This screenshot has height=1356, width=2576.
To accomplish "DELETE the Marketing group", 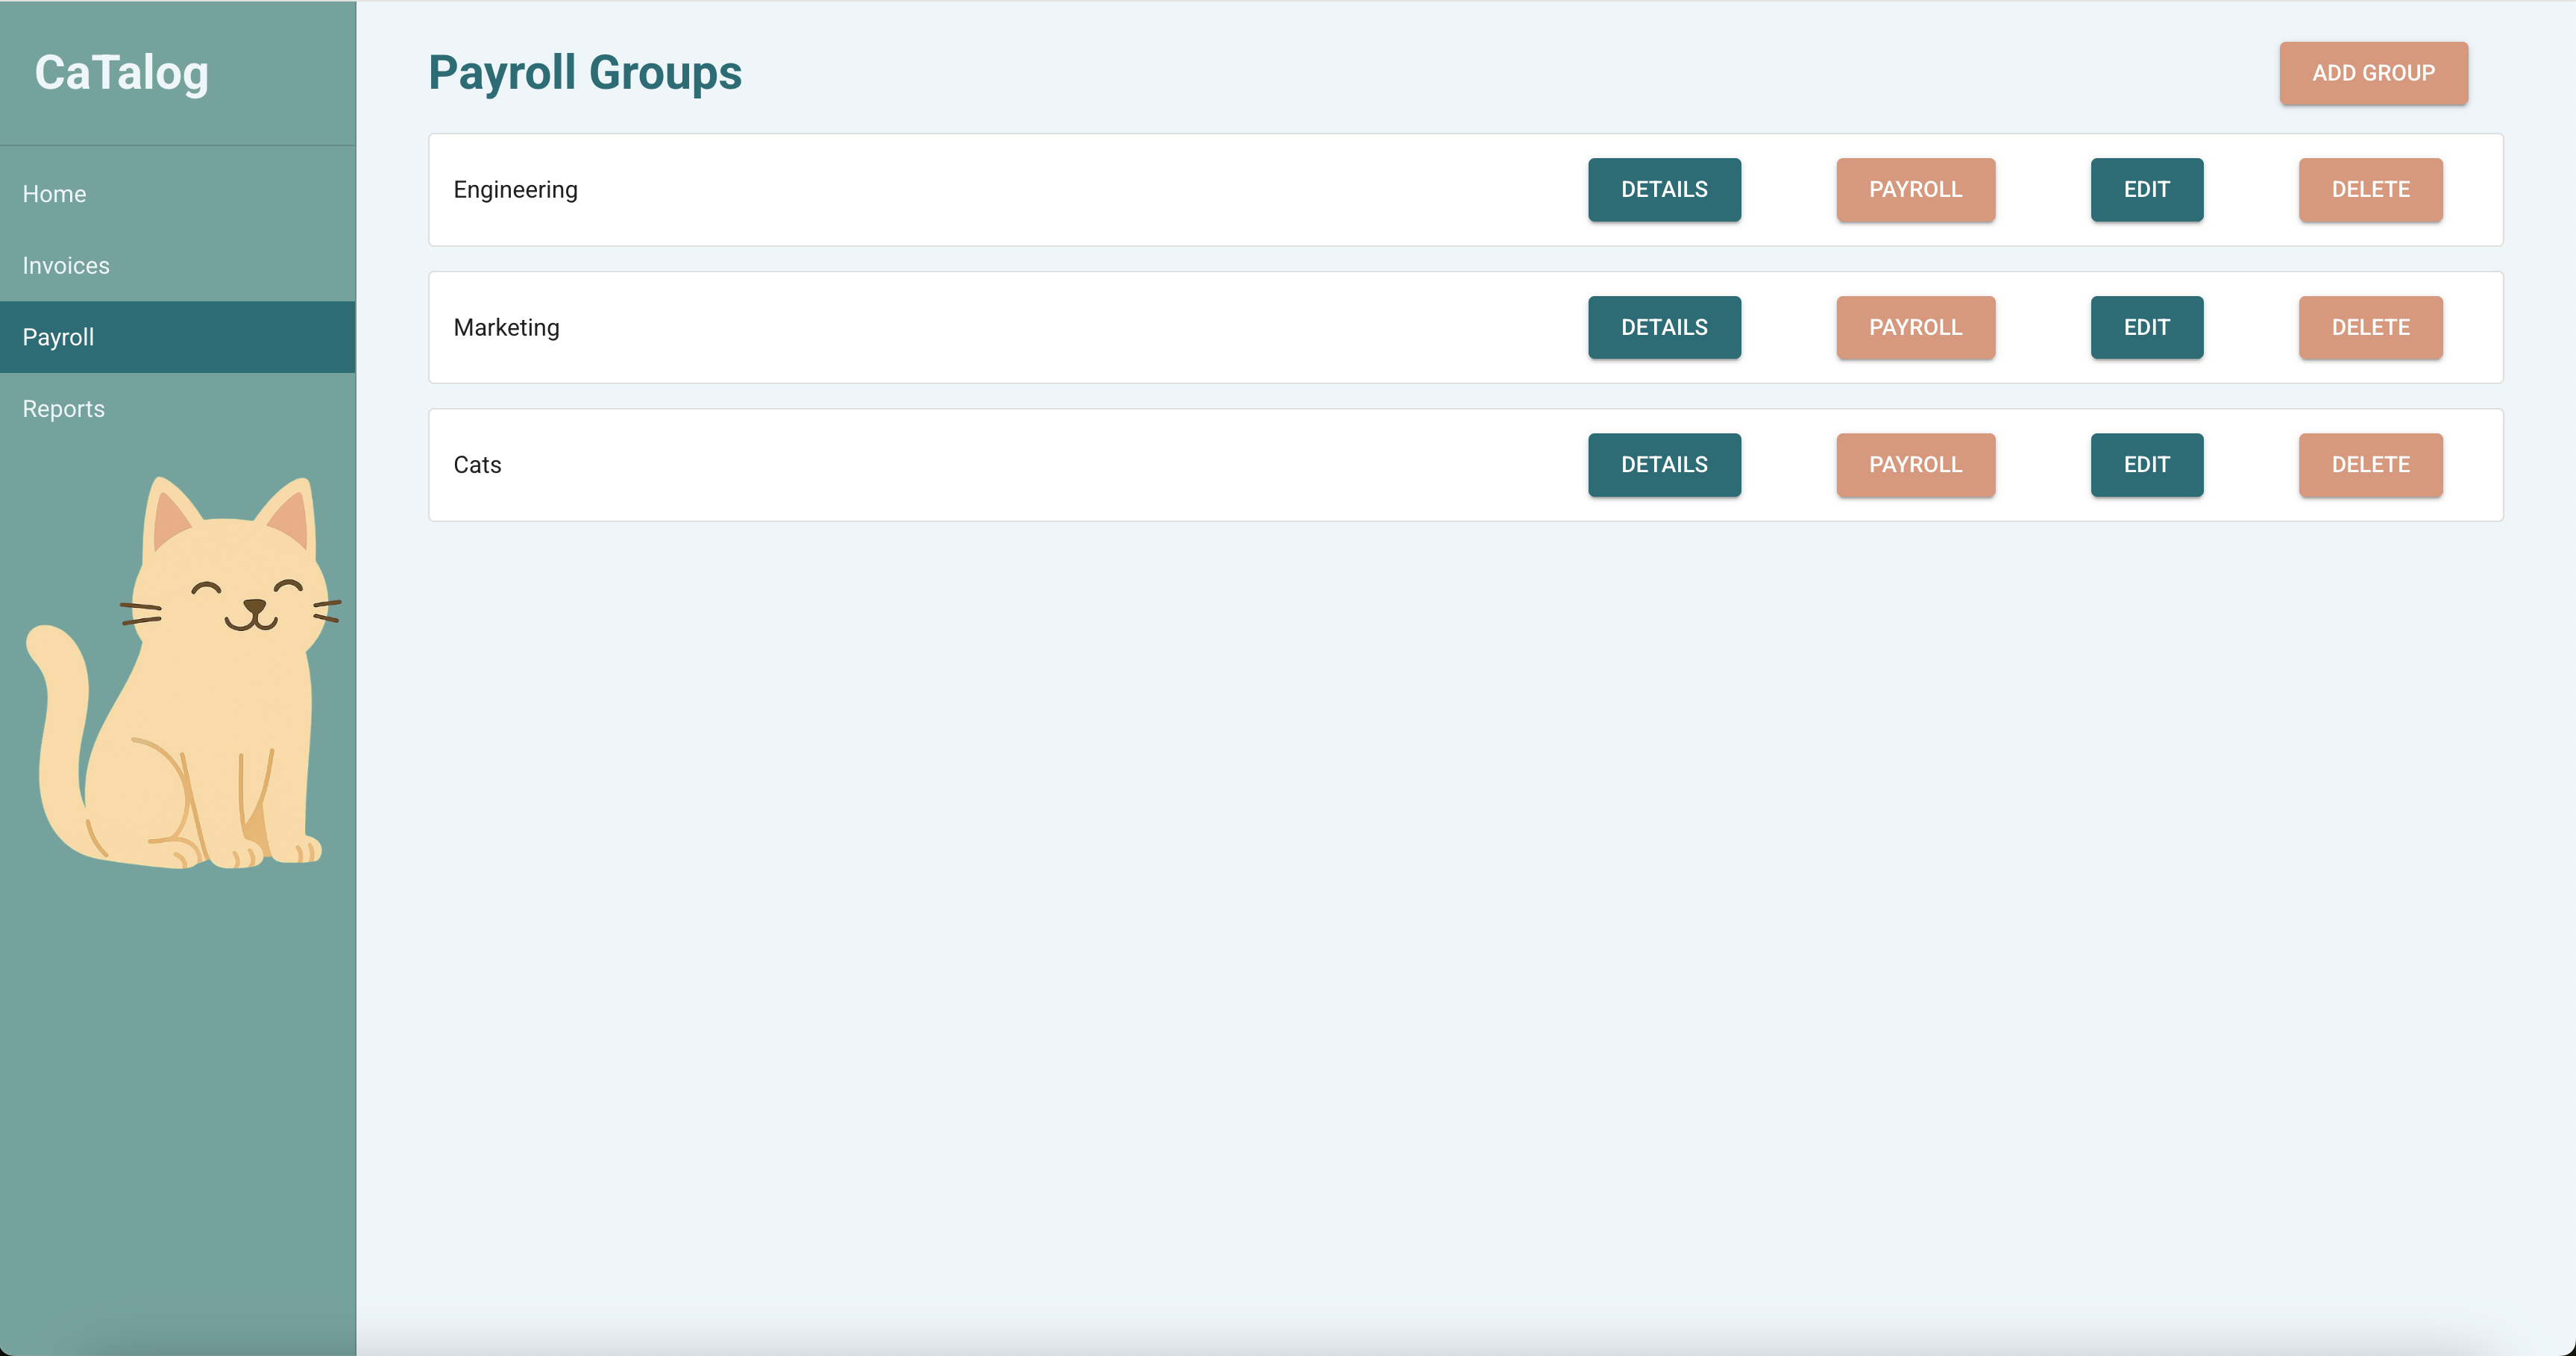I will [x=2370, y=327].
